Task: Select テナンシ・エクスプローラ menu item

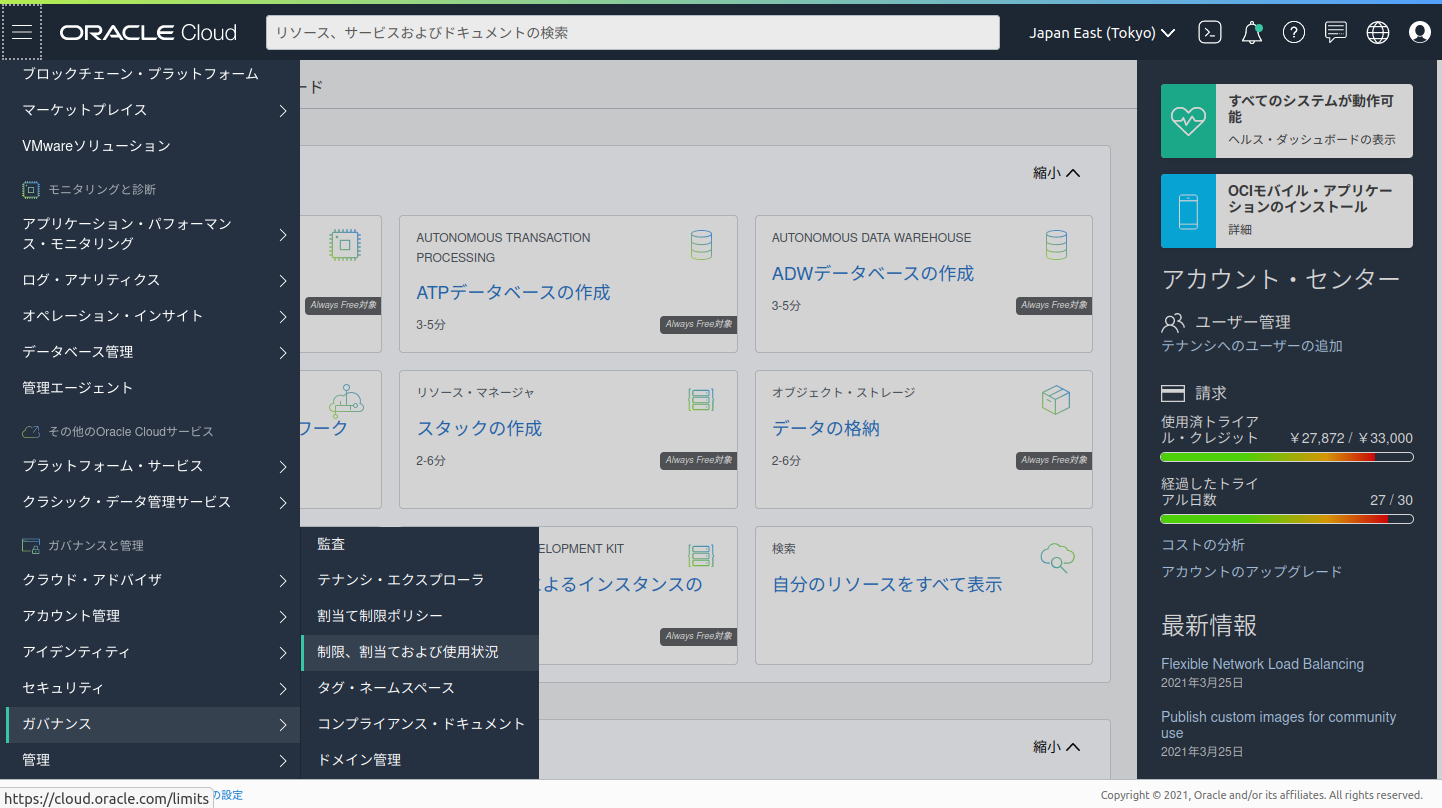Action: (420, 580)
